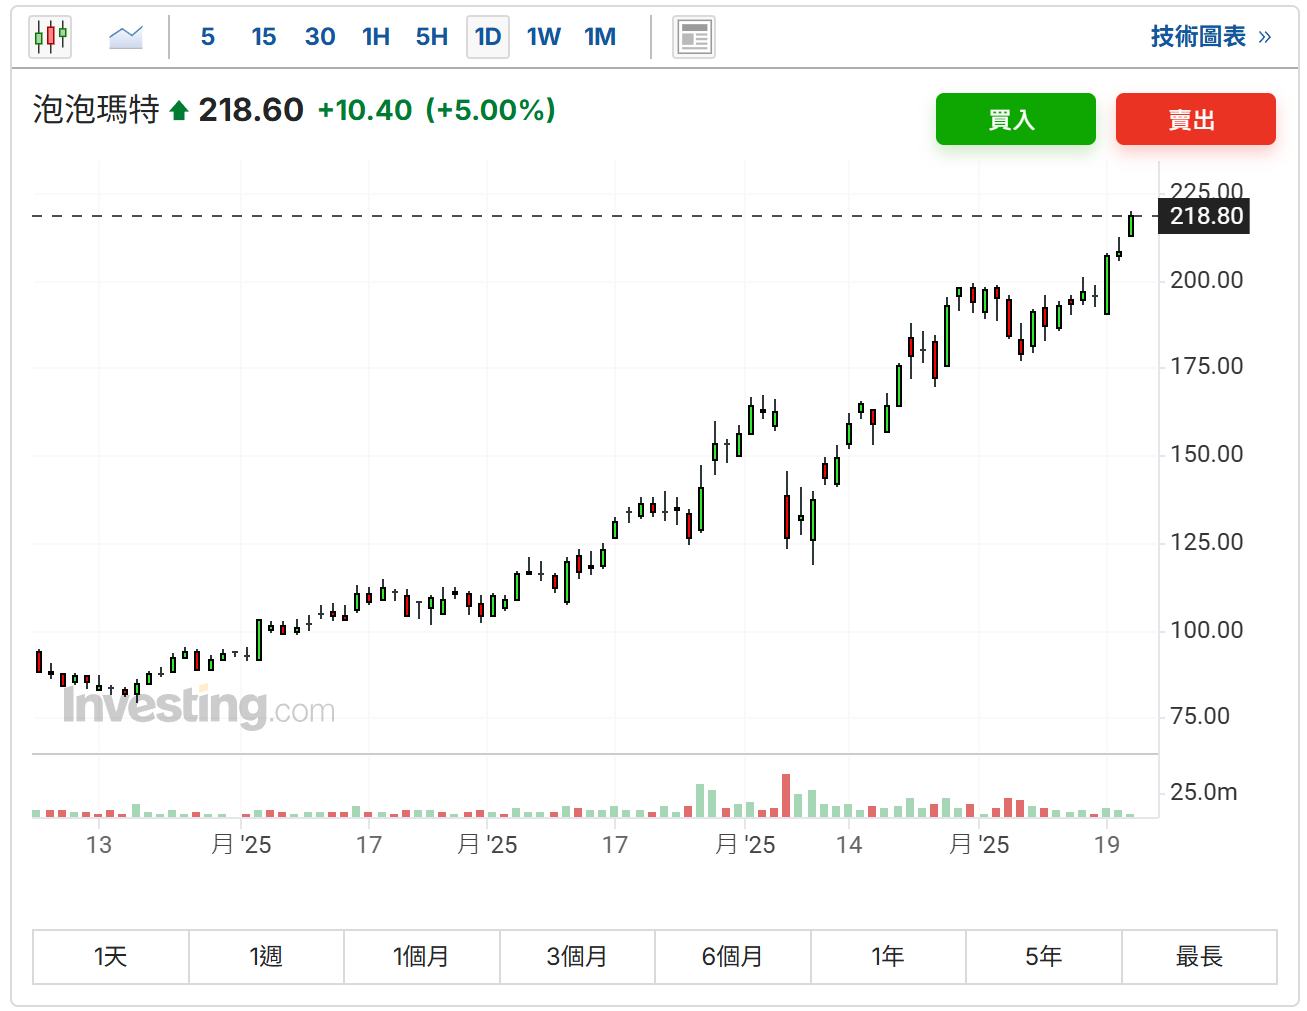Click the 25.0m volume axis label
The height and width of the screenshot is (1011, 1307).
pos(1204,792)
